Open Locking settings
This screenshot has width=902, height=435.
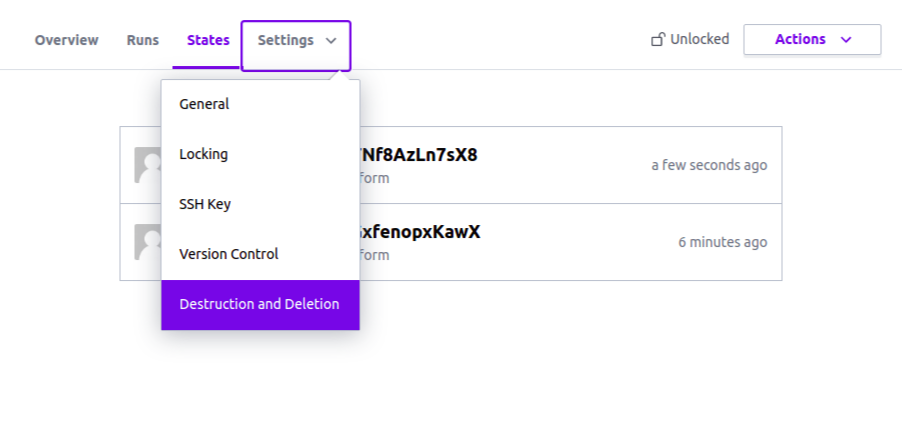pos(261,154)
